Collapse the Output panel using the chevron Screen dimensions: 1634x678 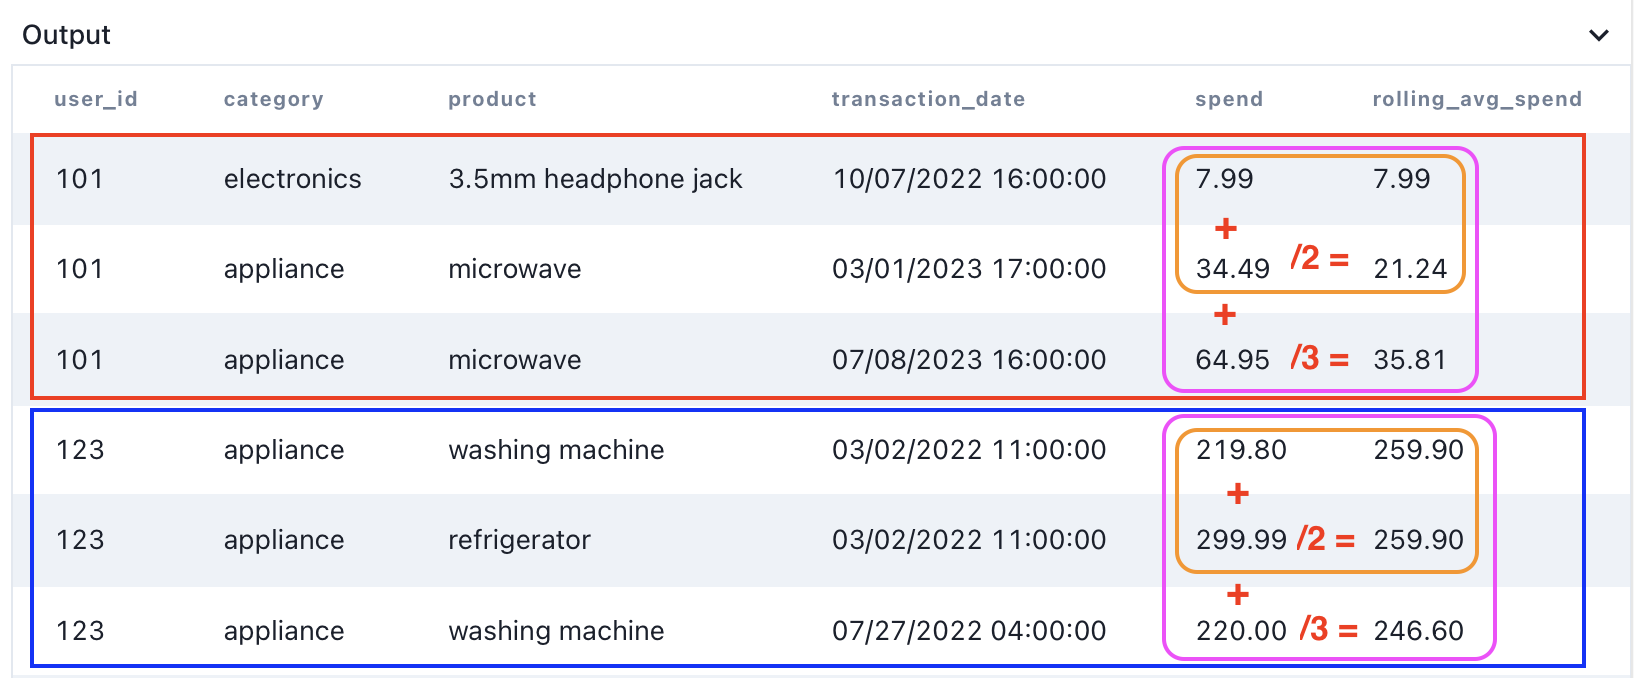pyautogui.click(x=1598, y=35)
